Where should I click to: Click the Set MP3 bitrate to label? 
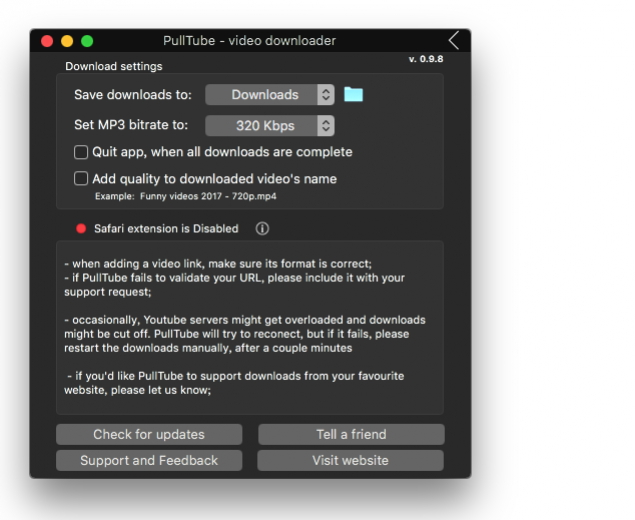(131, 125)
